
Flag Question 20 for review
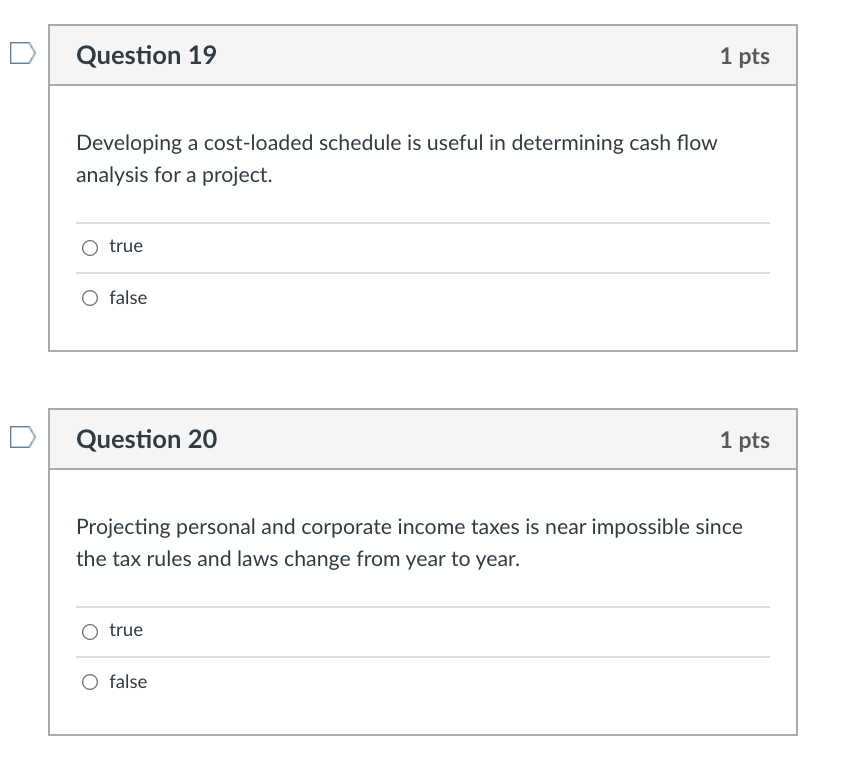(22, 437)
